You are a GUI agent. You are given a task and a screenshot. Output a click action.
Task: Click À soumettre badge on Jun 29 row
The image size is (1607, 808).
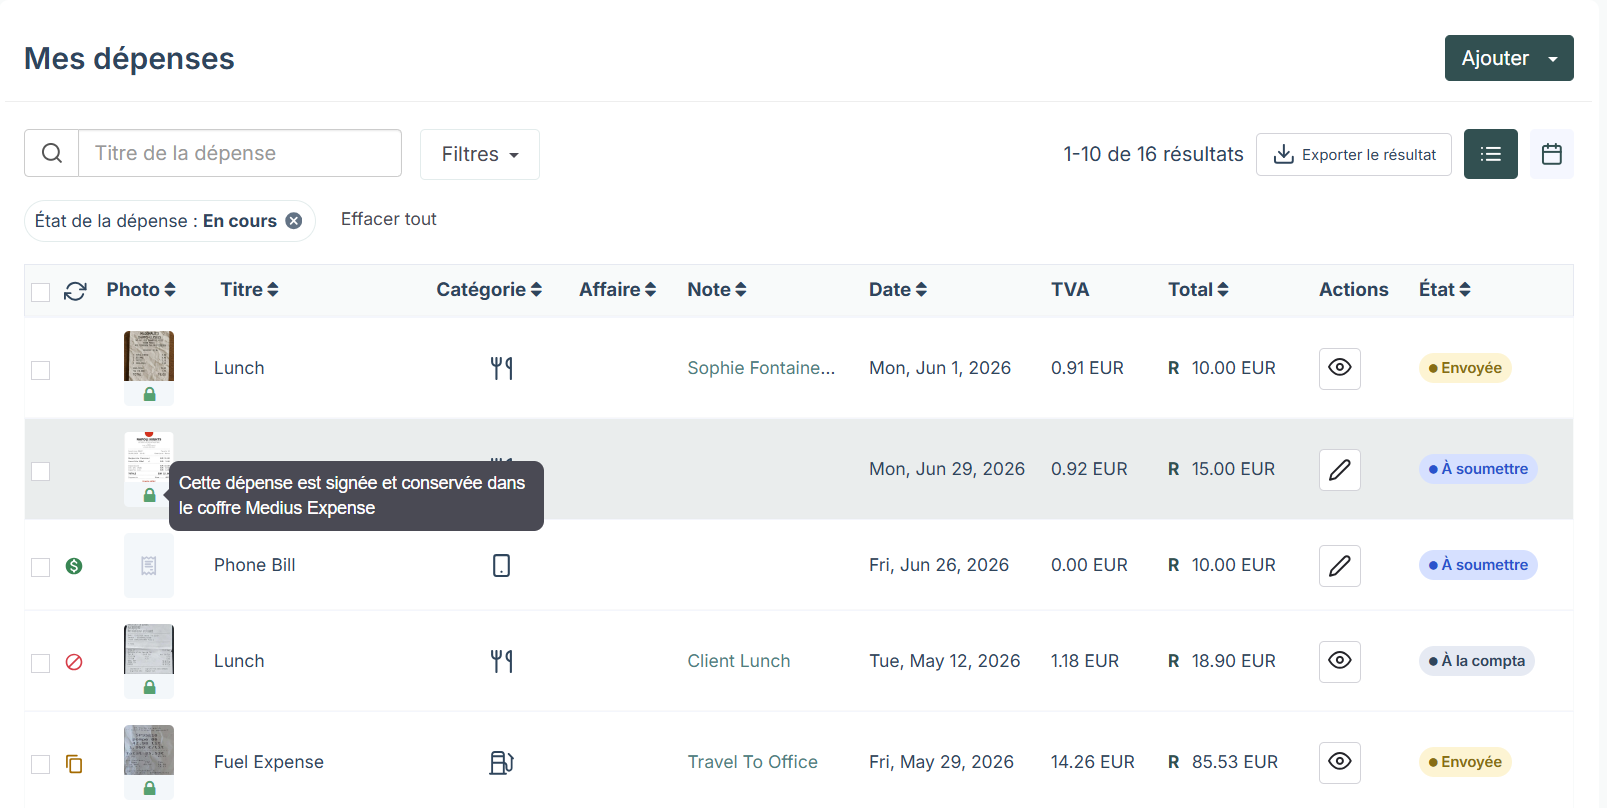click(1478, 469)
